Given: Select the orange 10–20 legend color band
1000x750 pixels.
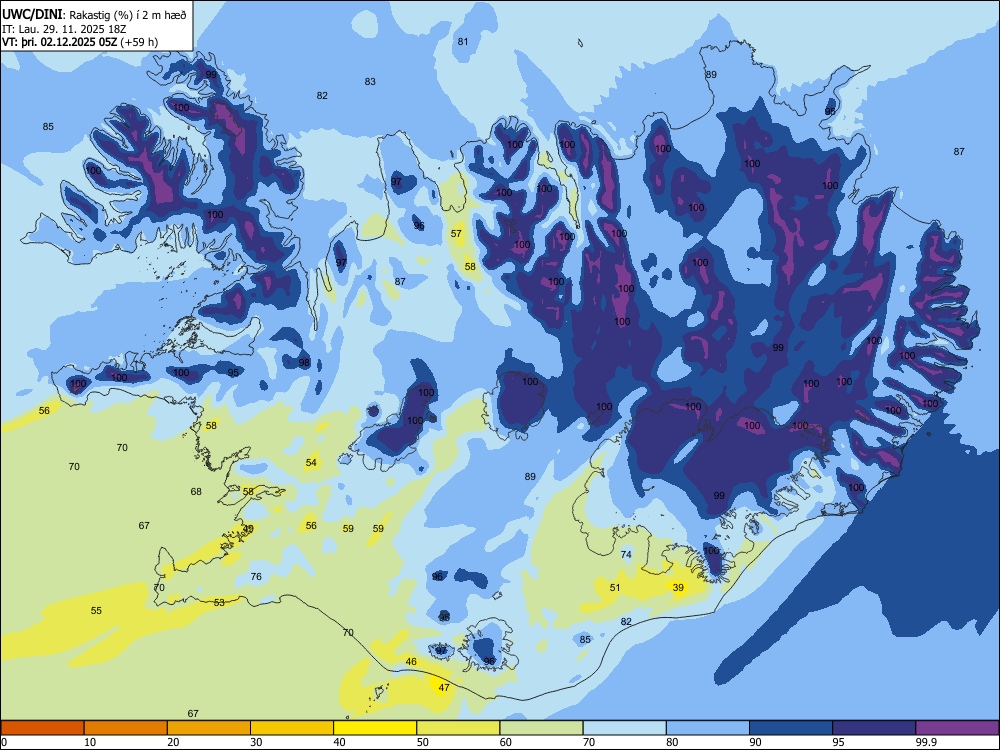Looking at the screenshot, I should (126, 728).
